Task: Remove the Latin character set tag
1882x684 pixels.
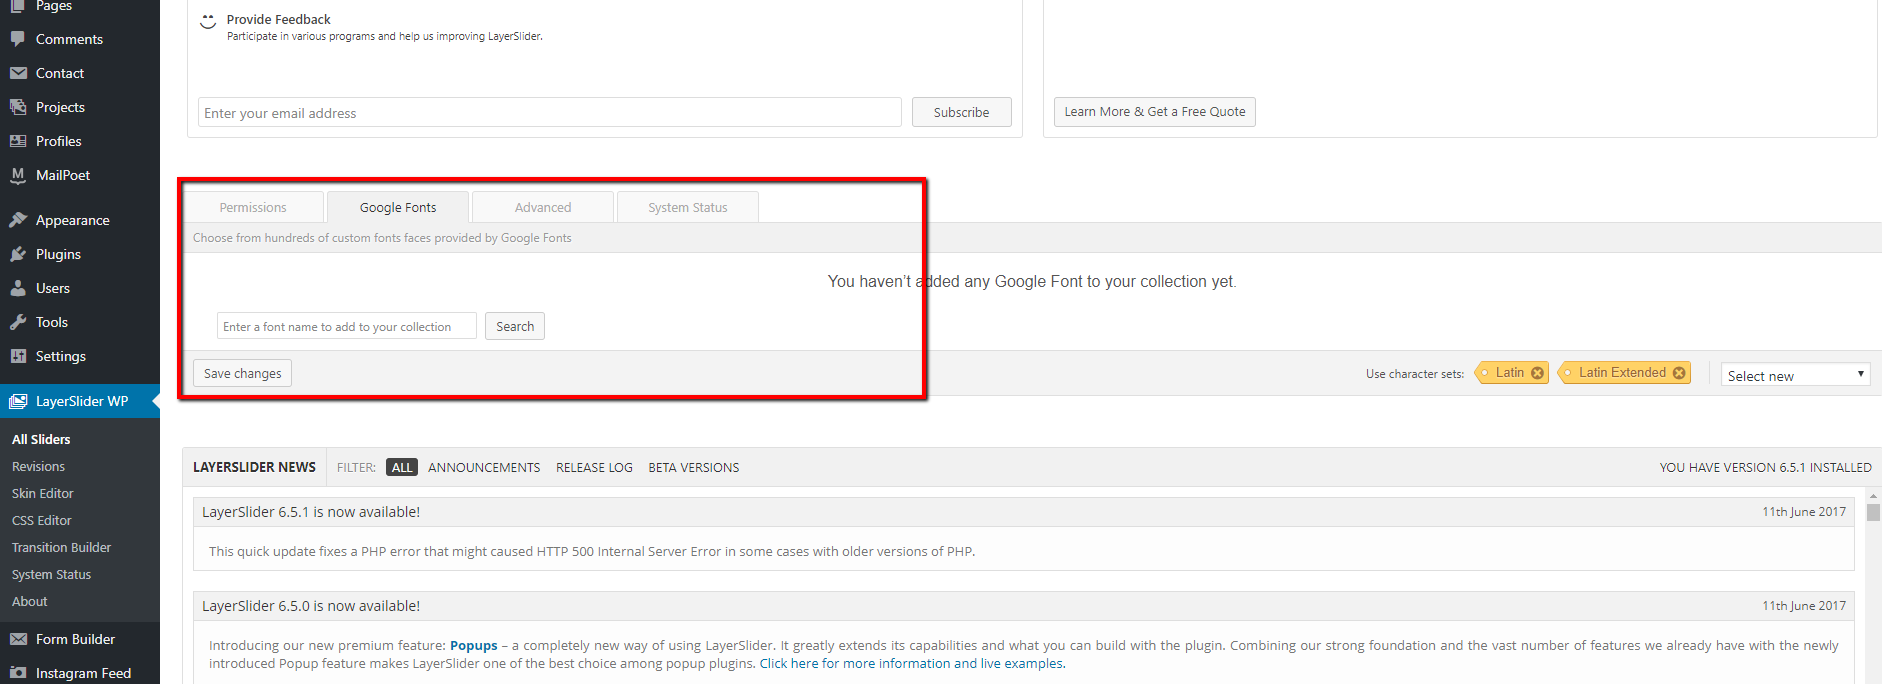Action: click(x=1537, y=373)
